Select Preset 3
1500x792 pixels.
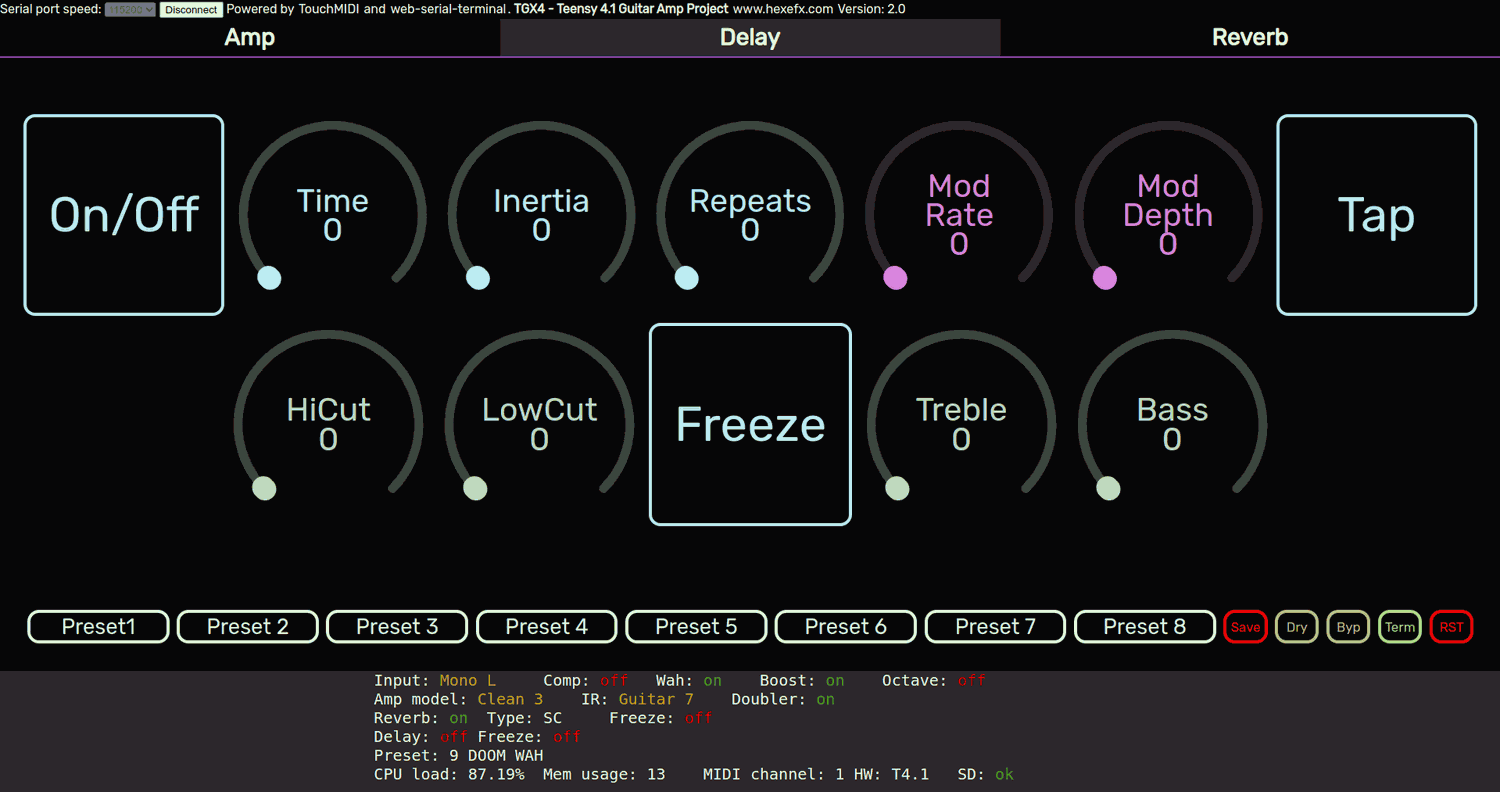[x=397, y=627]
